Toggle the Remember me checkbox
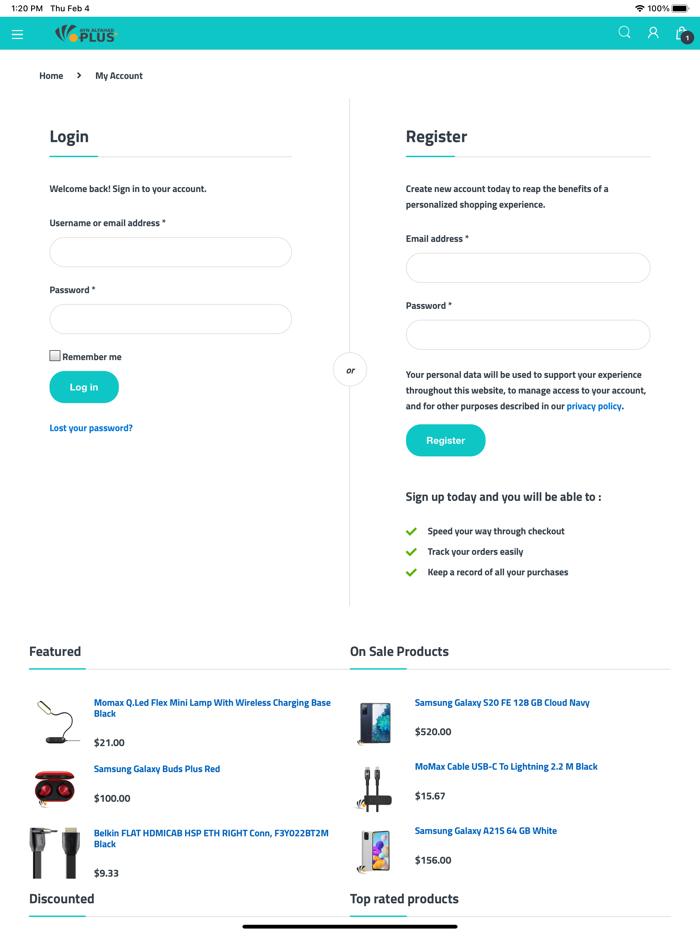The width and height of the screenshot is (700, 934). pyautogui.click(x=55, y=356)
